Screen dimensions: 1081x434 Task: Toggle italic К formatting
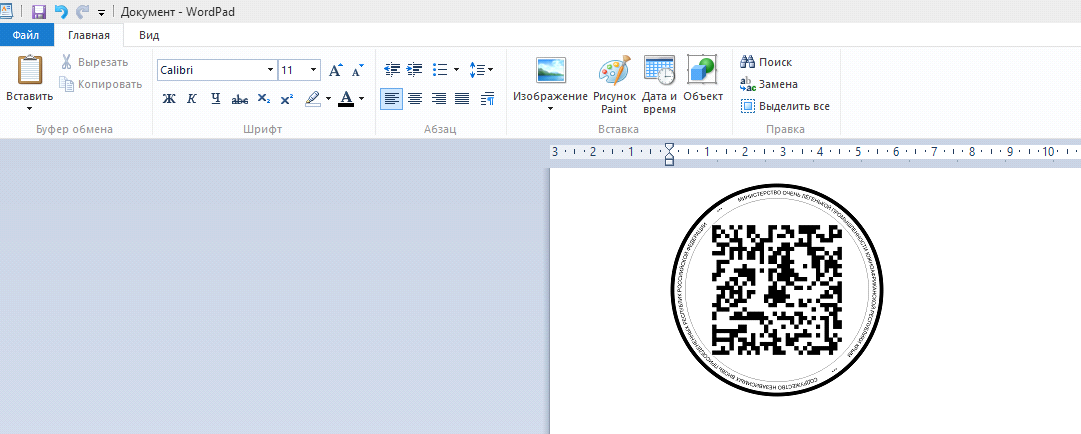192,99
